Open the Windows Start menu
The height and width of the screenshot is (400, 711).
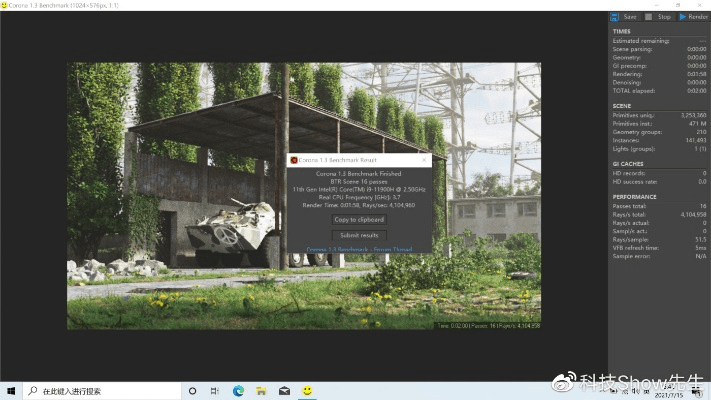[x=11, y=390]
